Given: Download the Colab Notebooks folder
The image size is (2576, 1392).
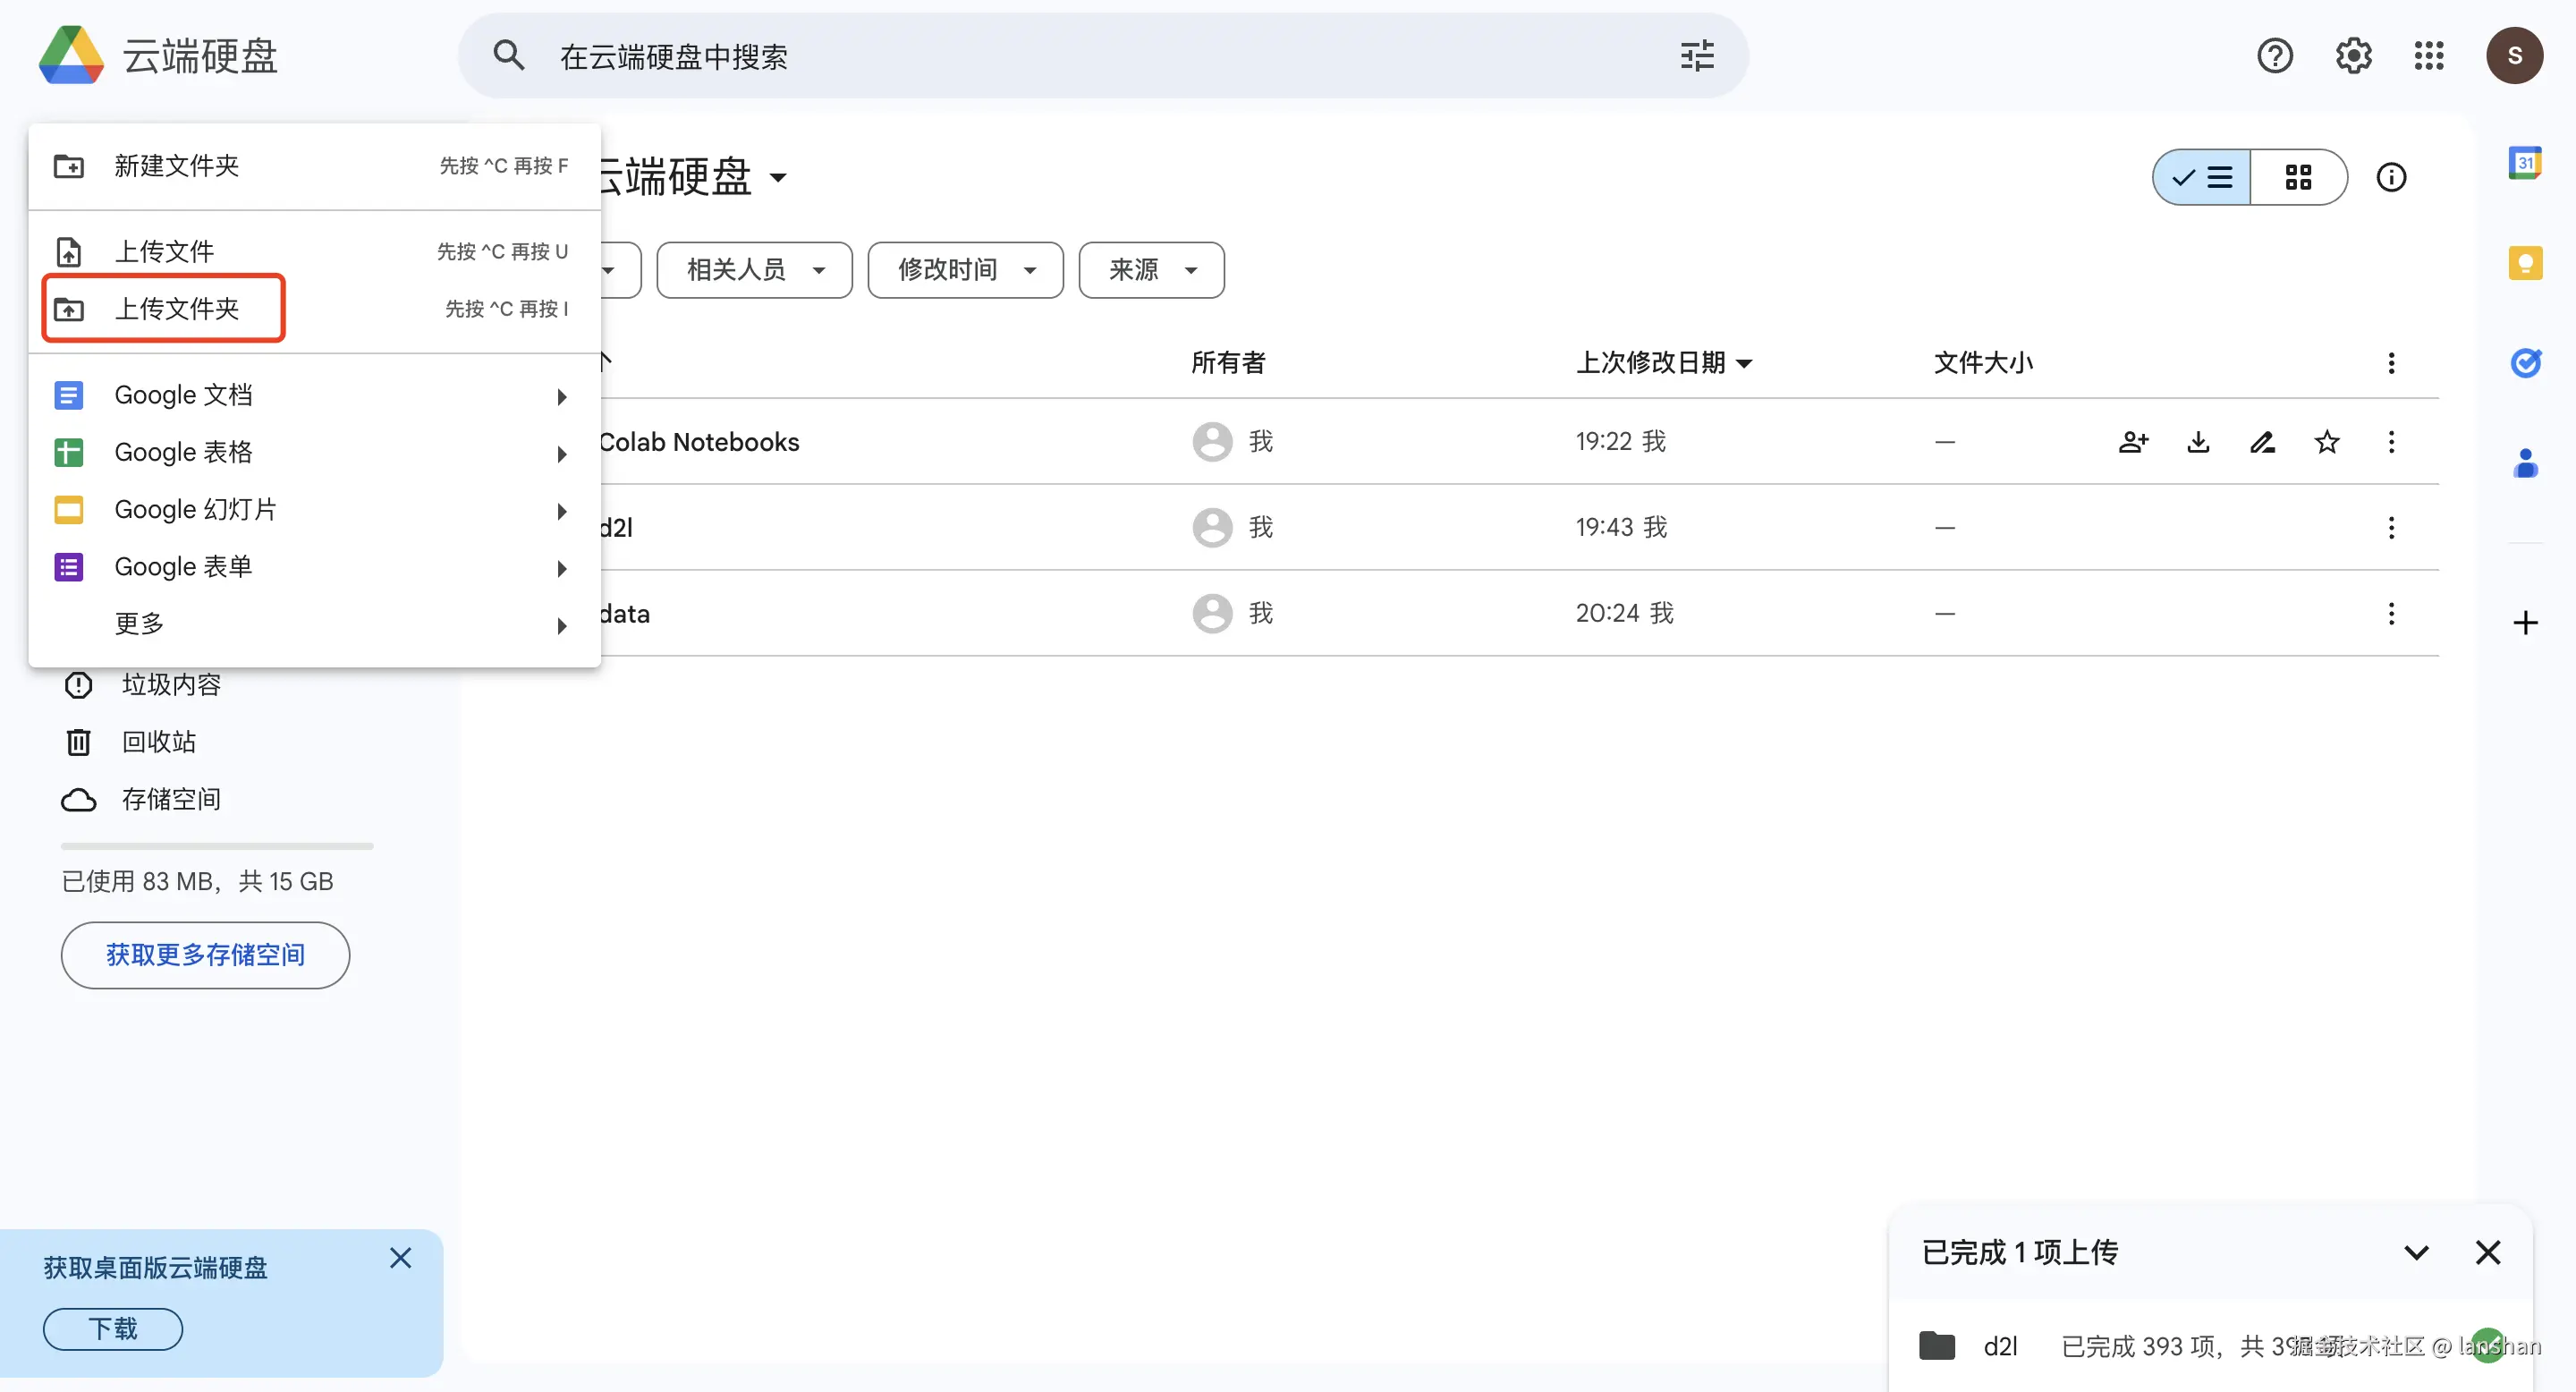Looking at the screenshot, I should [2197, 442].
